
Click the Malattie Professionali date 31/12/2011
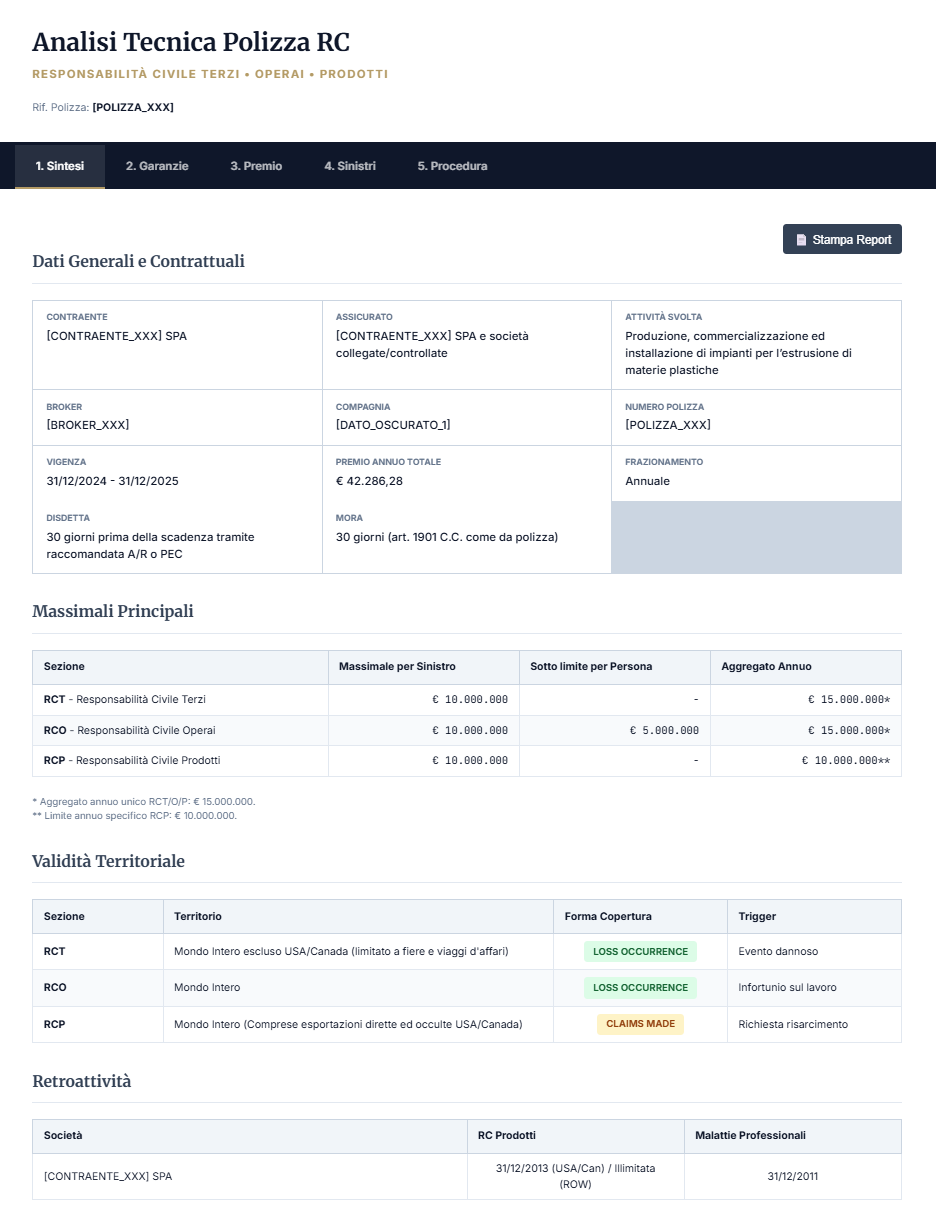[792, 1176]
